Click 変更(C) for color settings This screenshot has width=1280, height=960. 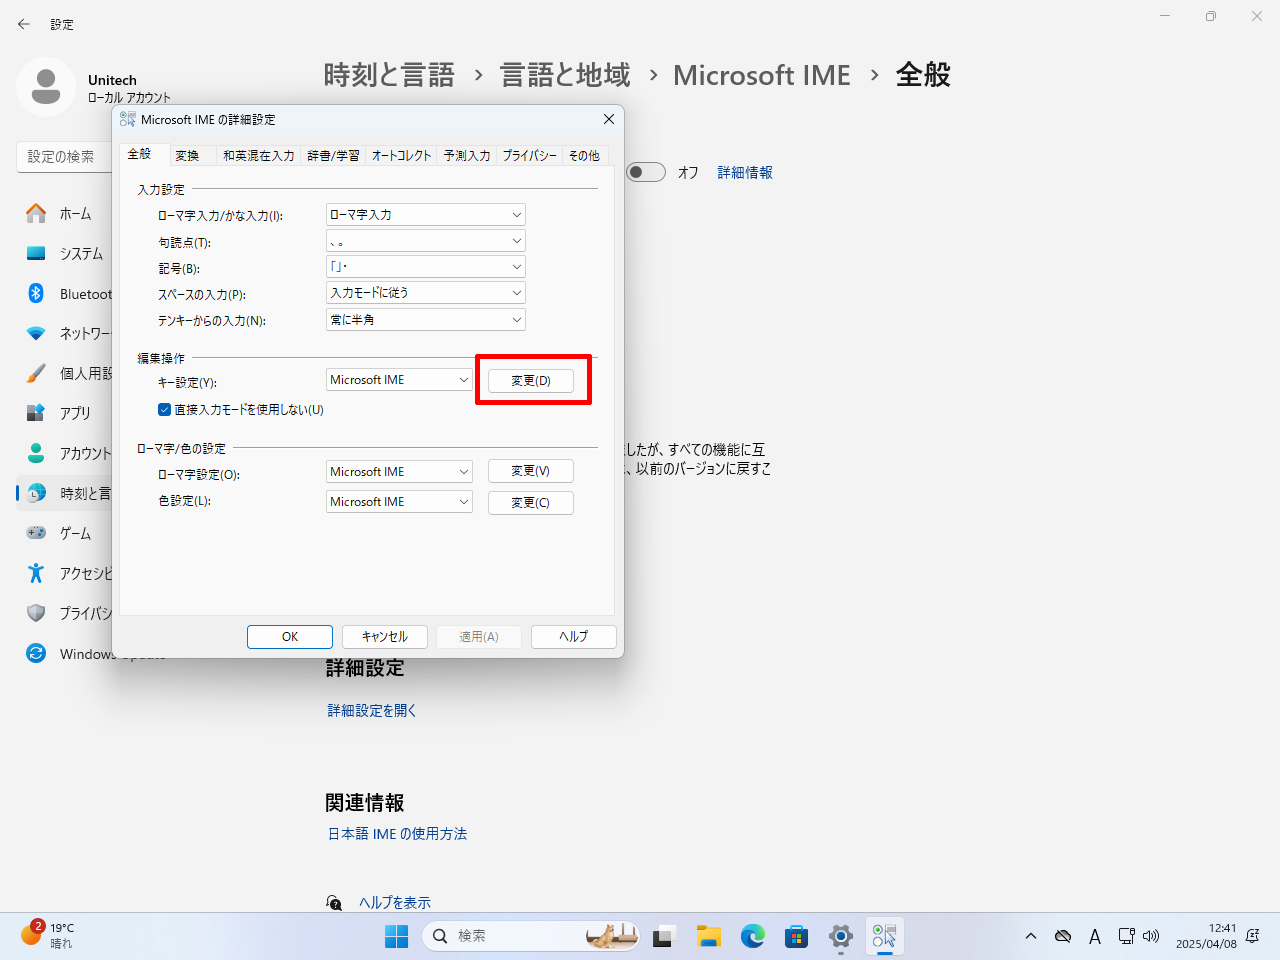pyautogui.click(x=531, y=502)
